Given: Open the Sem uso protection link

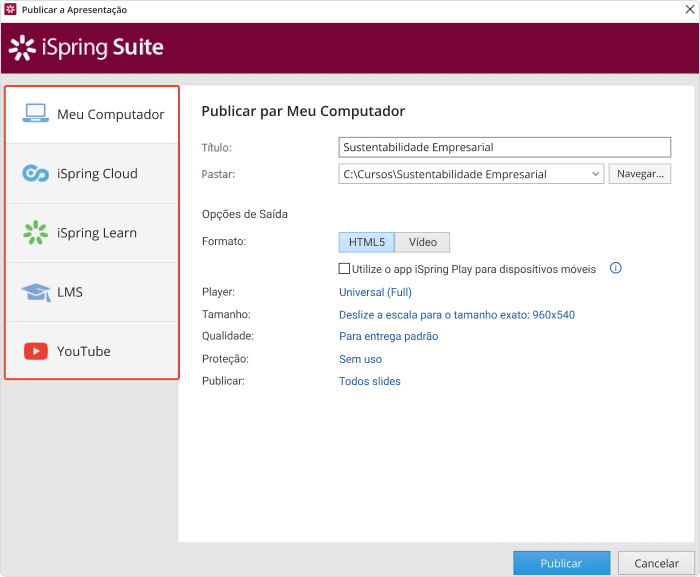Looking at the screenshot, I should [x=360, y=359].
